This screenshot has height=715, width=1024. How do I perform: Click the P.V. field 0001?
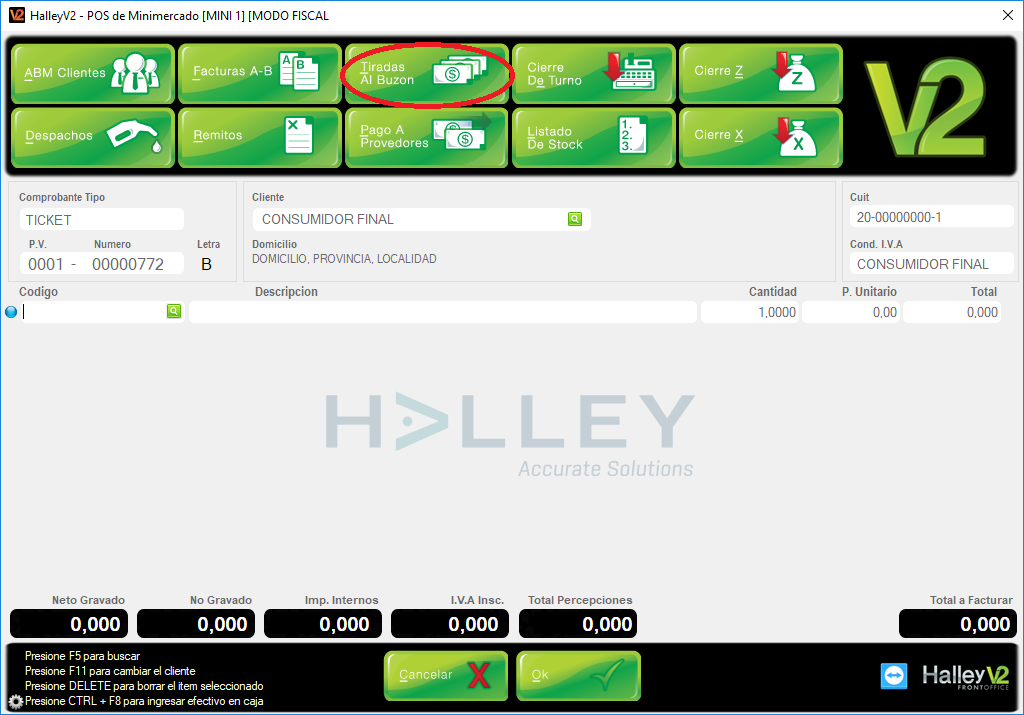[46, 264]
